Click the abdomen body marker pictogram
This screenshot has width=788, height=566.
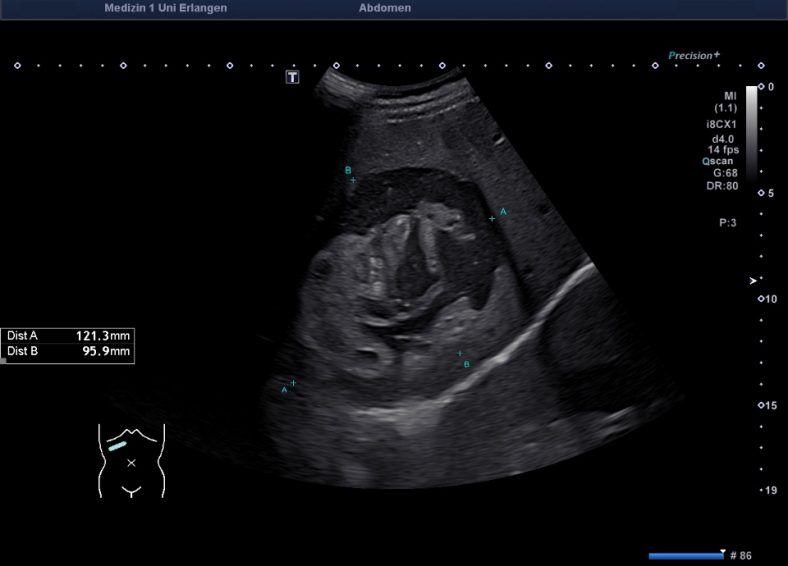coord(131,460)
